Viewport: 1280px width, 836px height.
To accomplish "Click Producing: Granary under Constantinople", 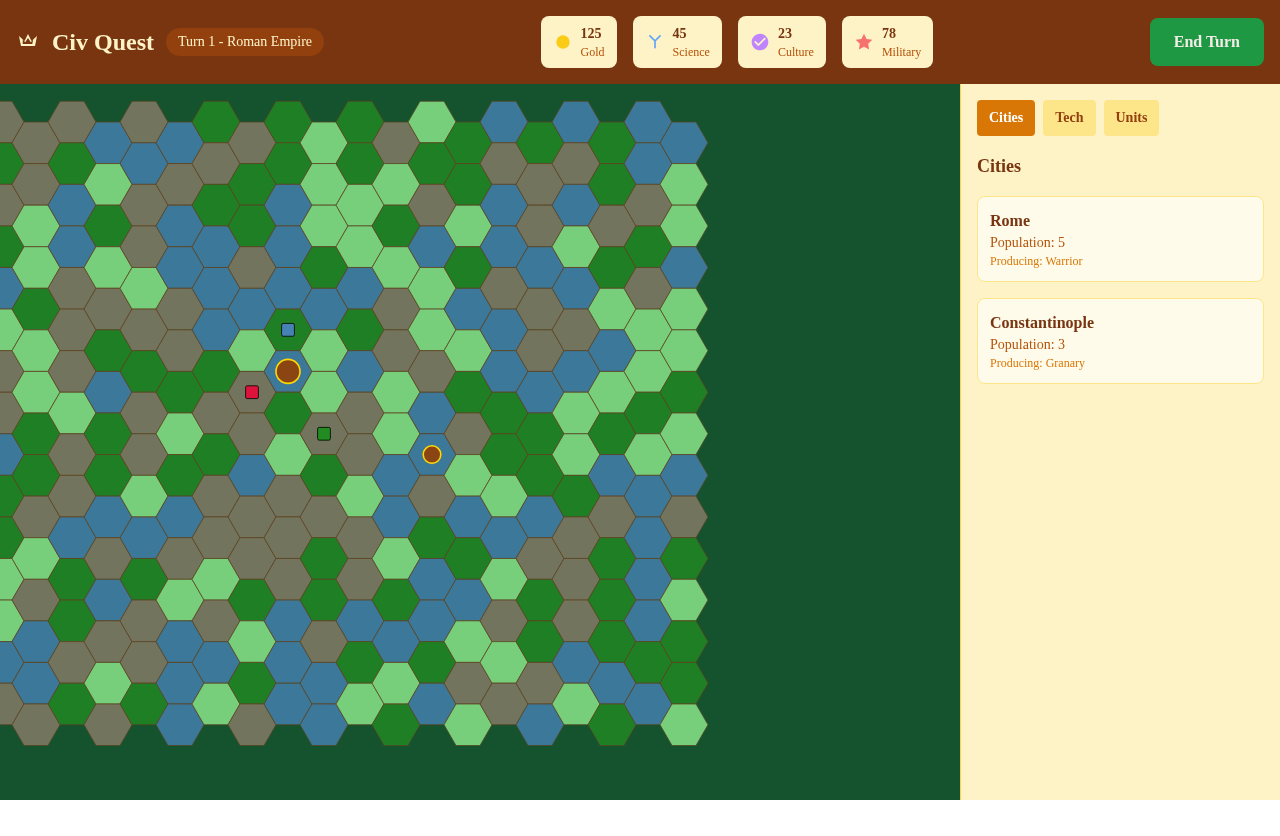I will (1037, 363).
